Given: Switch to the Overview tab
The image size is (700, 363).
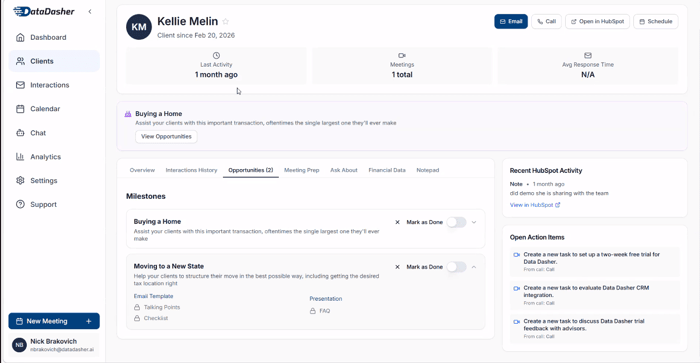Looking at the screenshot, I should click(142, 170).
